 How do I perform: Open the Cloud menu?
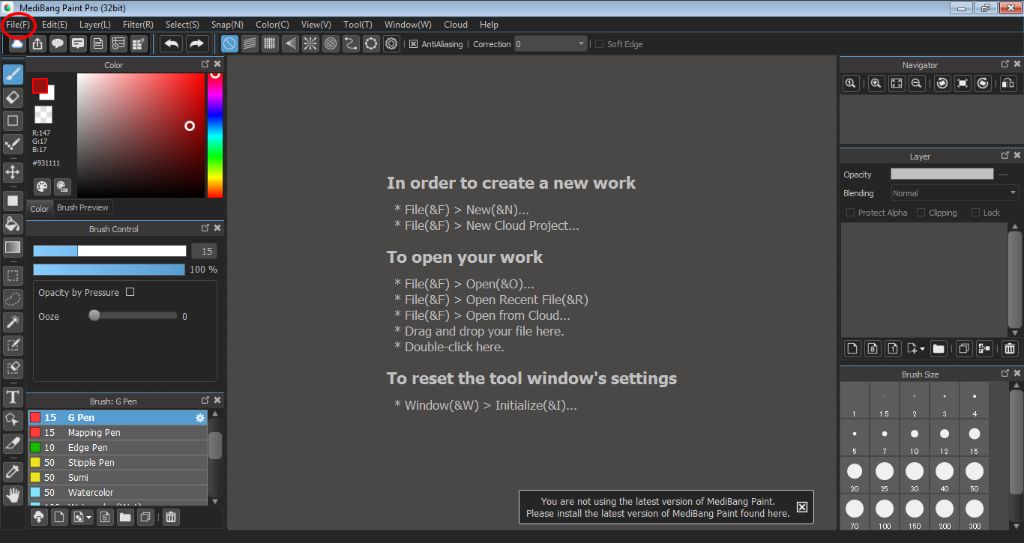pos(455,24)
